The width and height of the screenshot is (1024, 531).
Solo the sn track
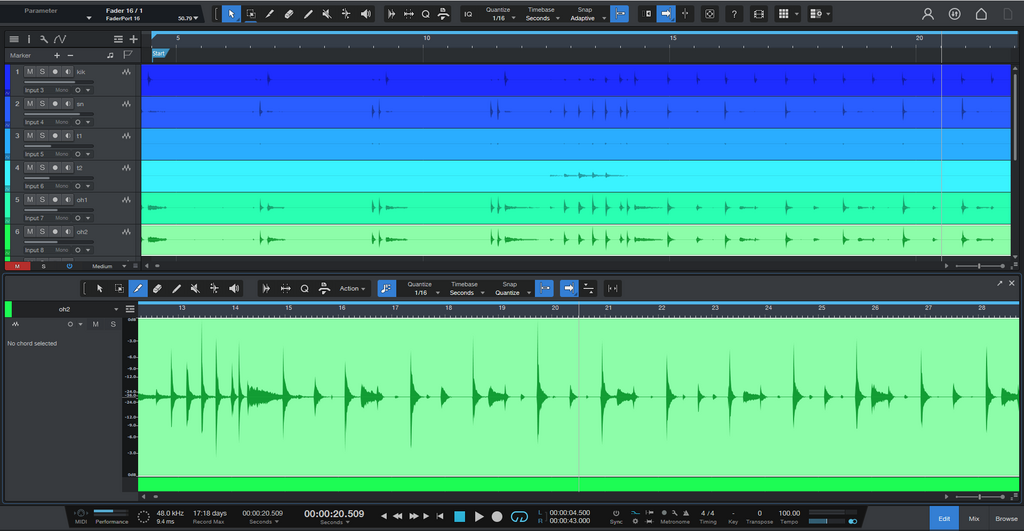point(42,104)
